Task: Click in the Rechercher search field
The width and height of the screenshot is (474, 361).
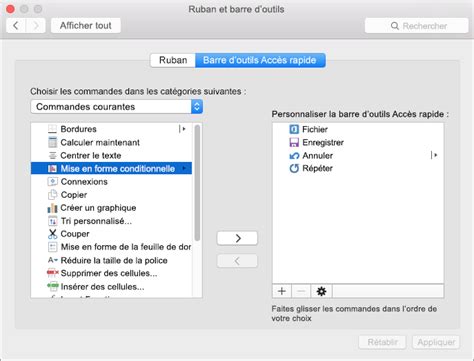Action: click(417, 26)
